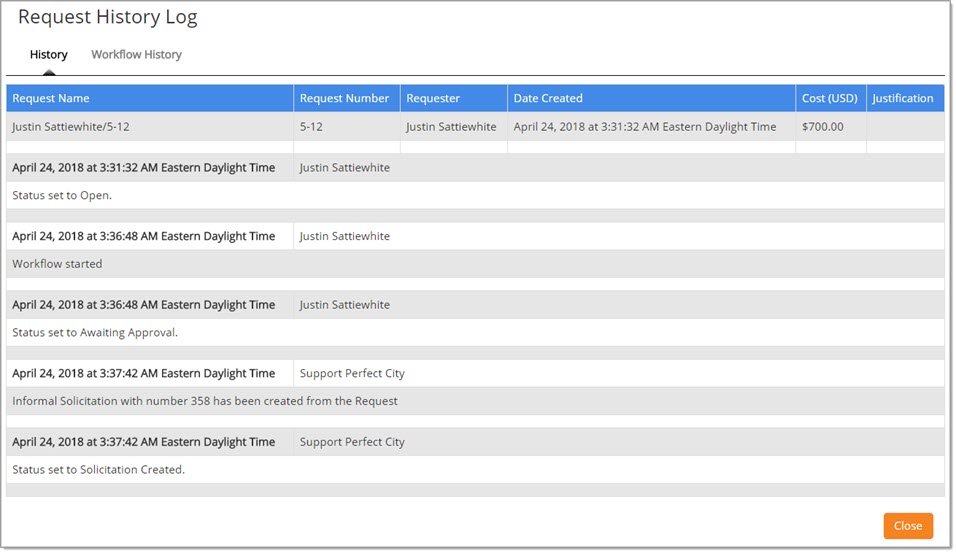Click the Informal Solicitation number 358 entry

click(x=205, y=401)
